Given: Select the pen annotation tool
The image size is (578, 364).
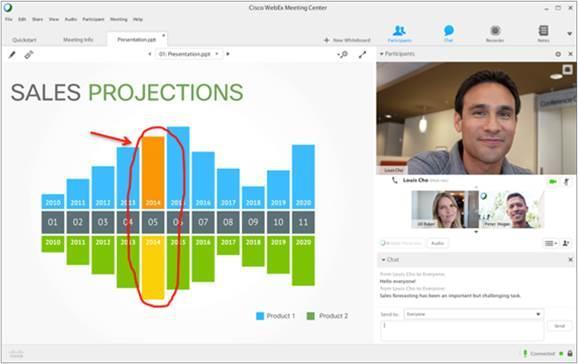Looking at the screenshot, I should point(12,55).
